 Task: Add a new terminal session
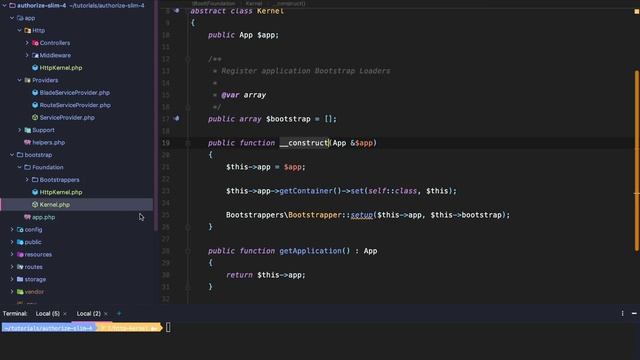(119, 313)
